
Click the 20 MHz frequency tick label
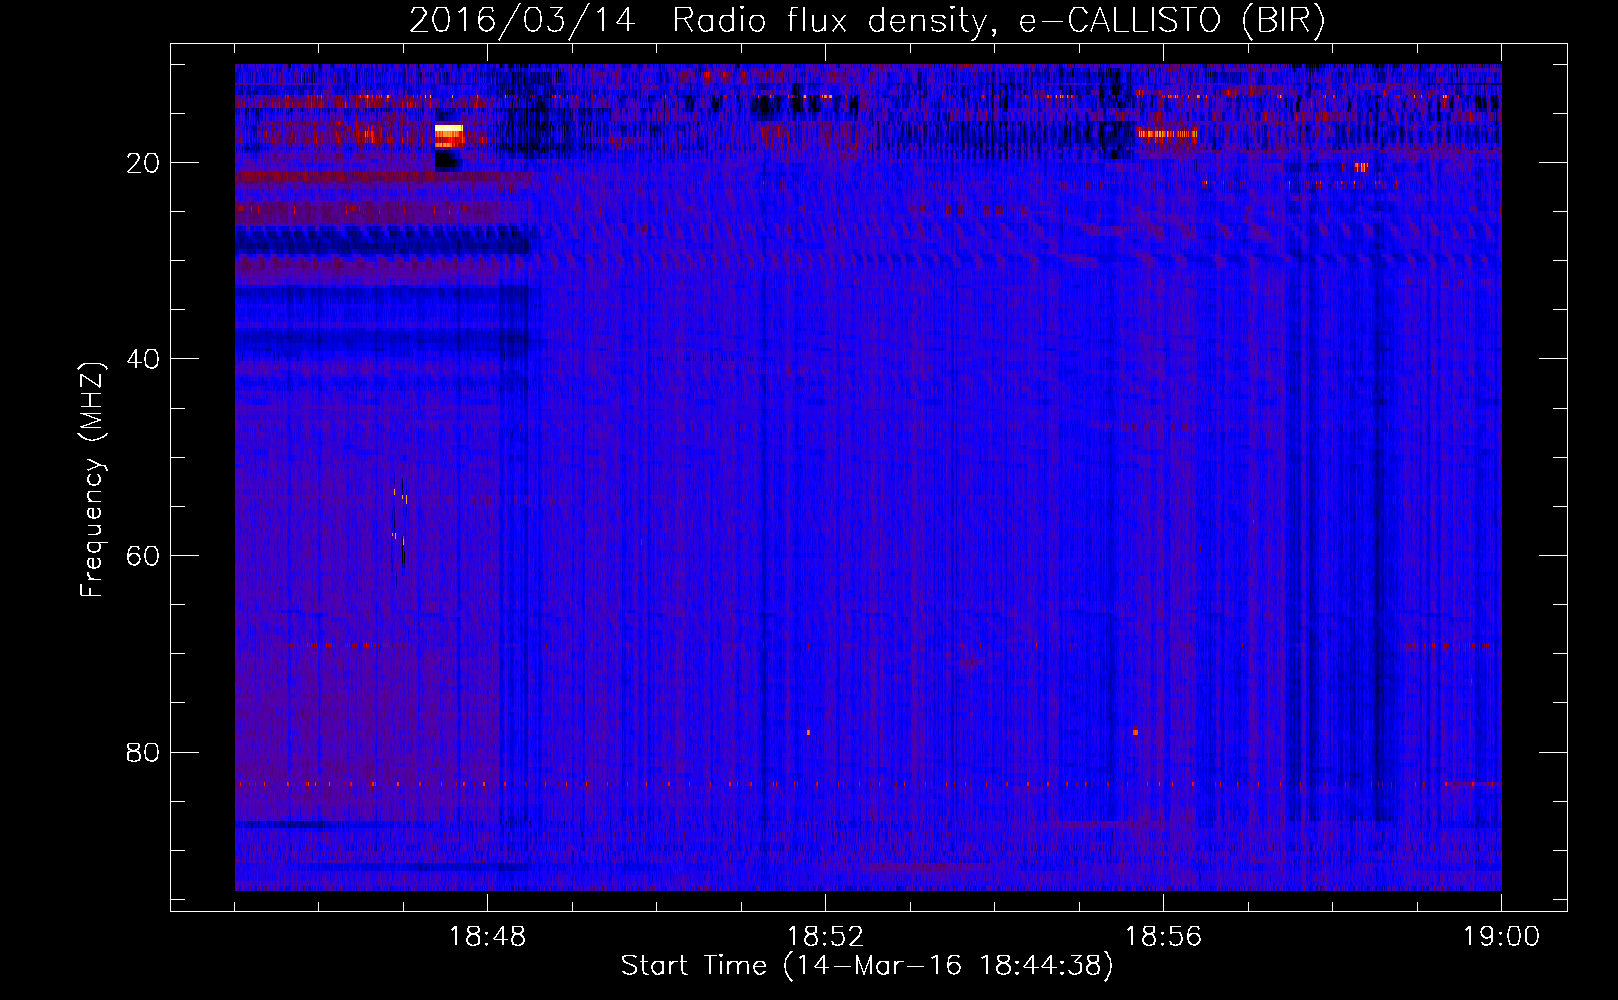tap(143, 163)
